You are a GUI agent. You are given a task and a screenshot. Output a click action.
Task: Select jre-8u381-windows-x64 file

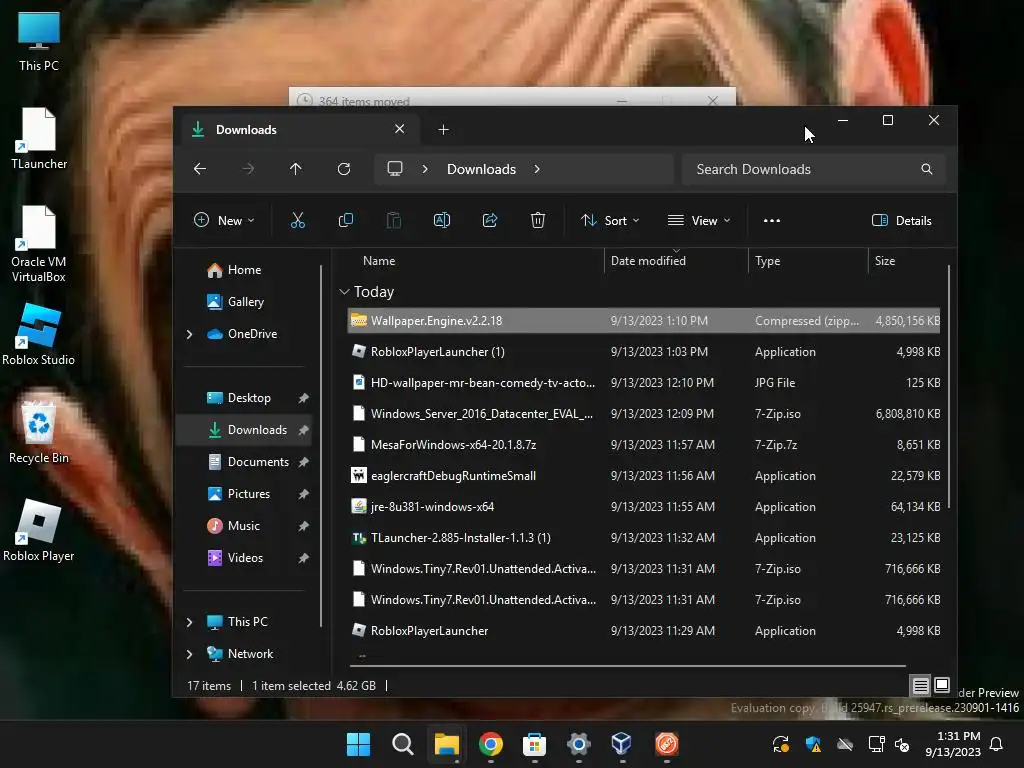(x=644, y=507)
